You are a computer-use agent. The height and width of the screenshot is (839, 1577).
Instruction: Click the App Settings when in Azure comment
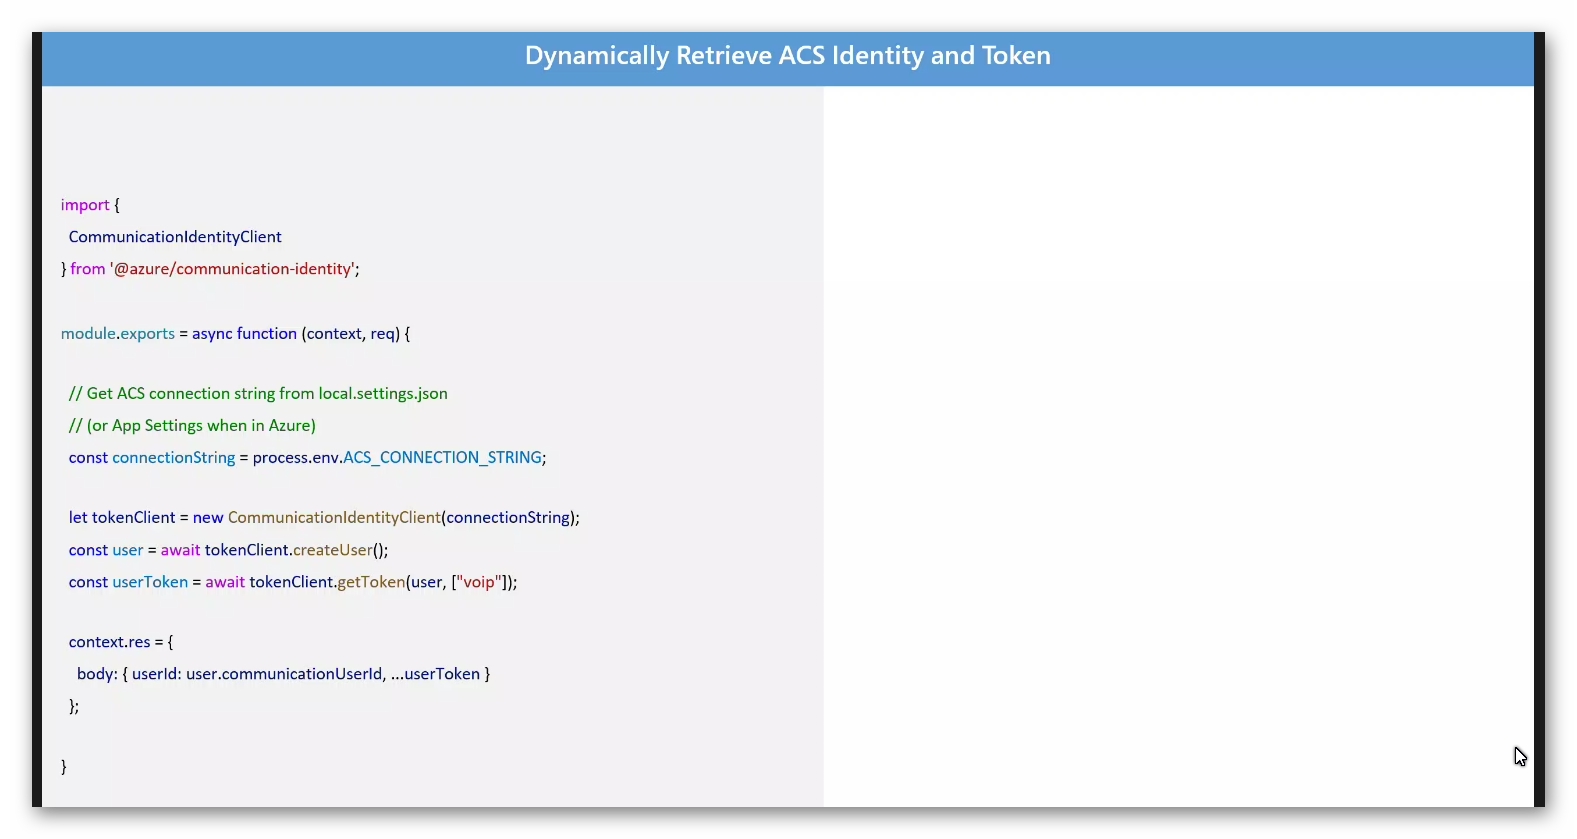[x=192, y=426]
